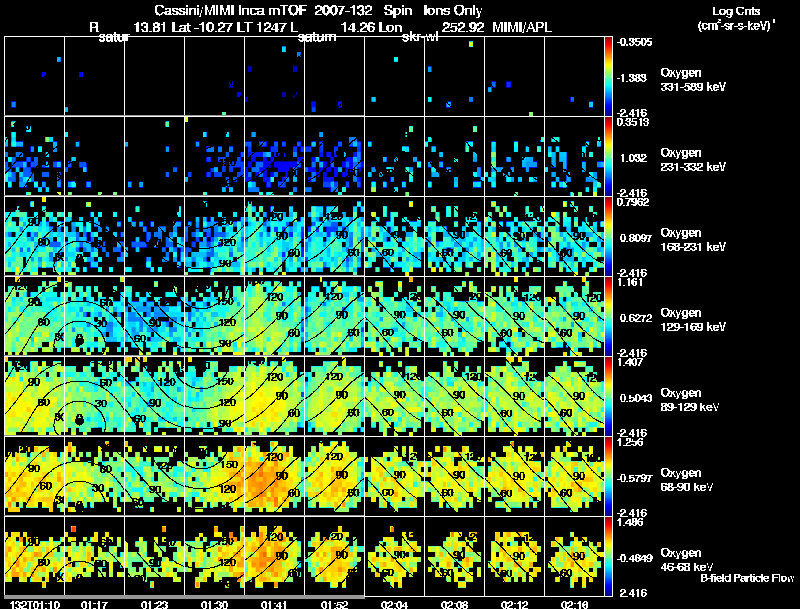This screenshot has width=800, height=609.
Task: Click the Oxygen 231-332 keV color bar
Action: point(610,156)
